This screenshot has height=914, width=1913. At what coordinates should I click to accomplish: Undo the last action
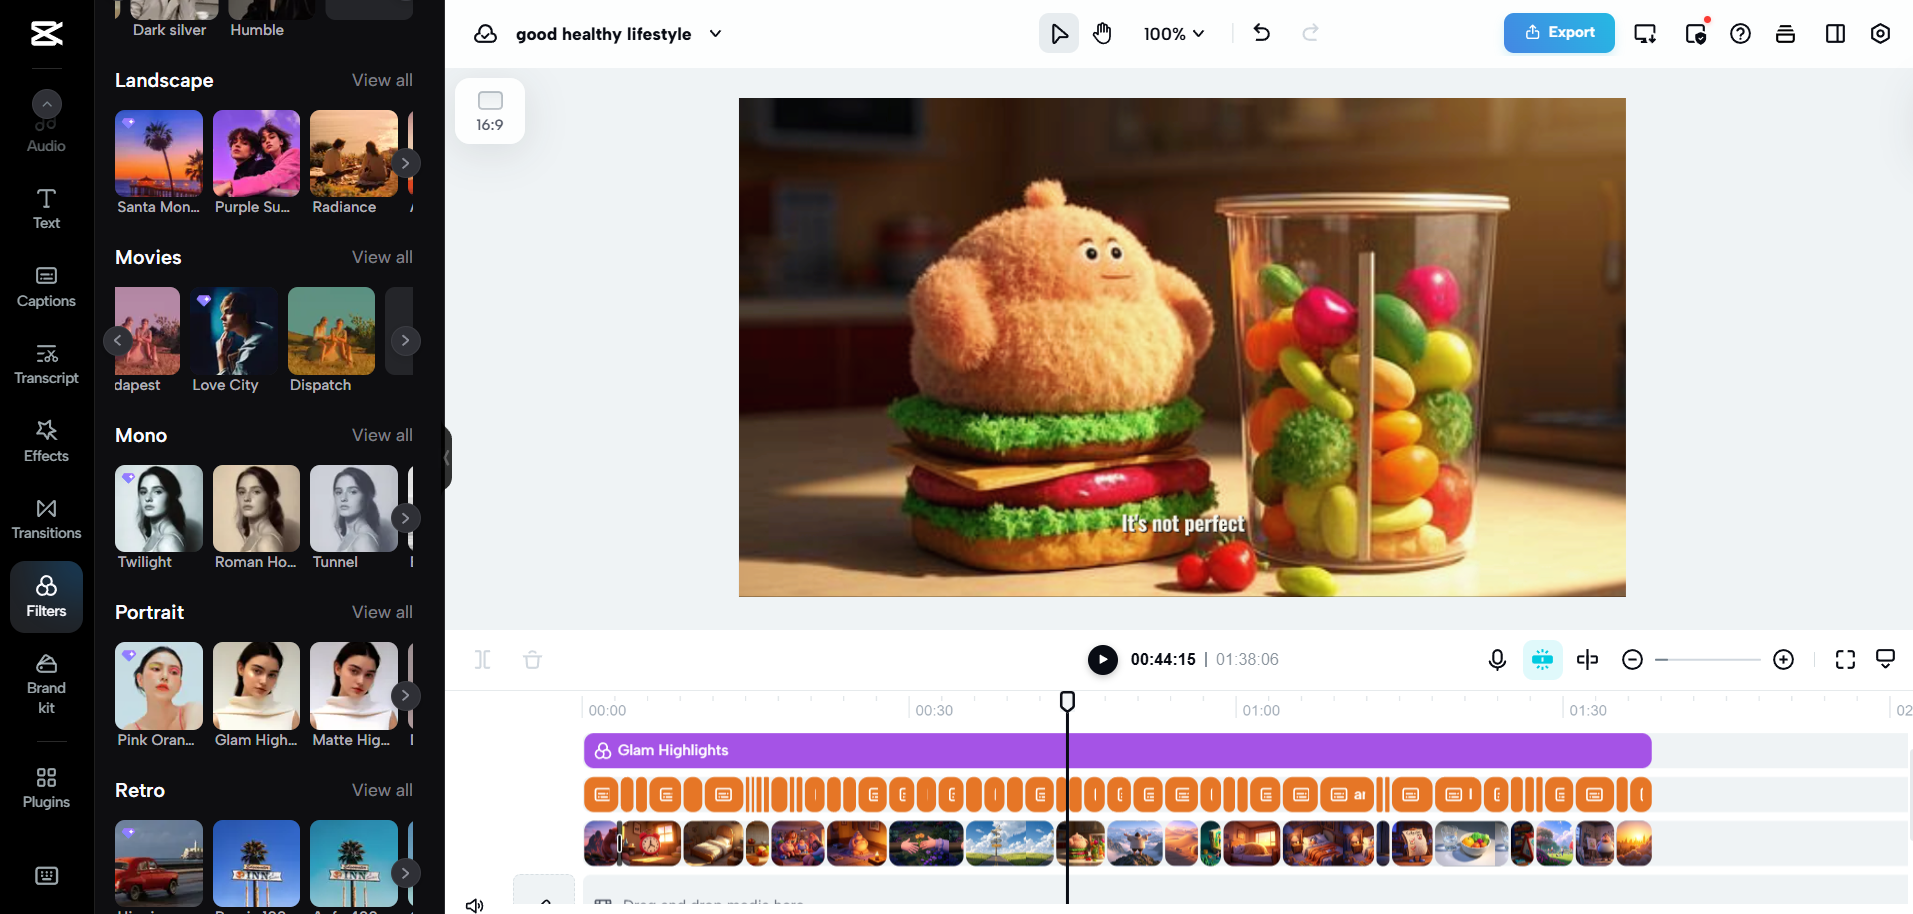(x=1262, y=33)
